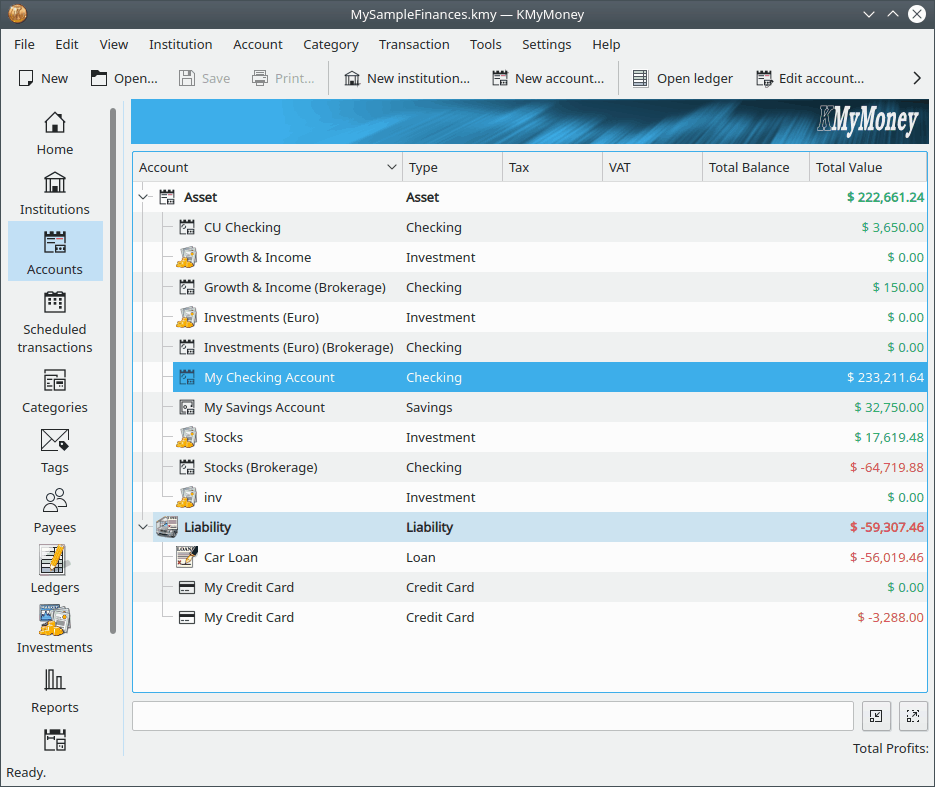Sort by the VAT column header
Viewport: 935px width, 787px height.
coord(652,167)
